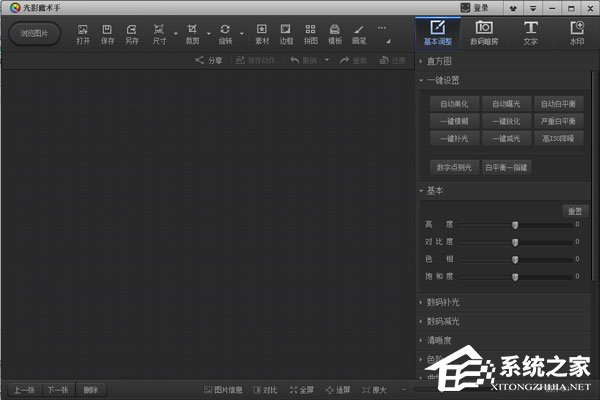The width and height of the screenshot is (600, 400).
Task: Click the 旋转 (Rotate) icon
Action: (x=225, y=34)
